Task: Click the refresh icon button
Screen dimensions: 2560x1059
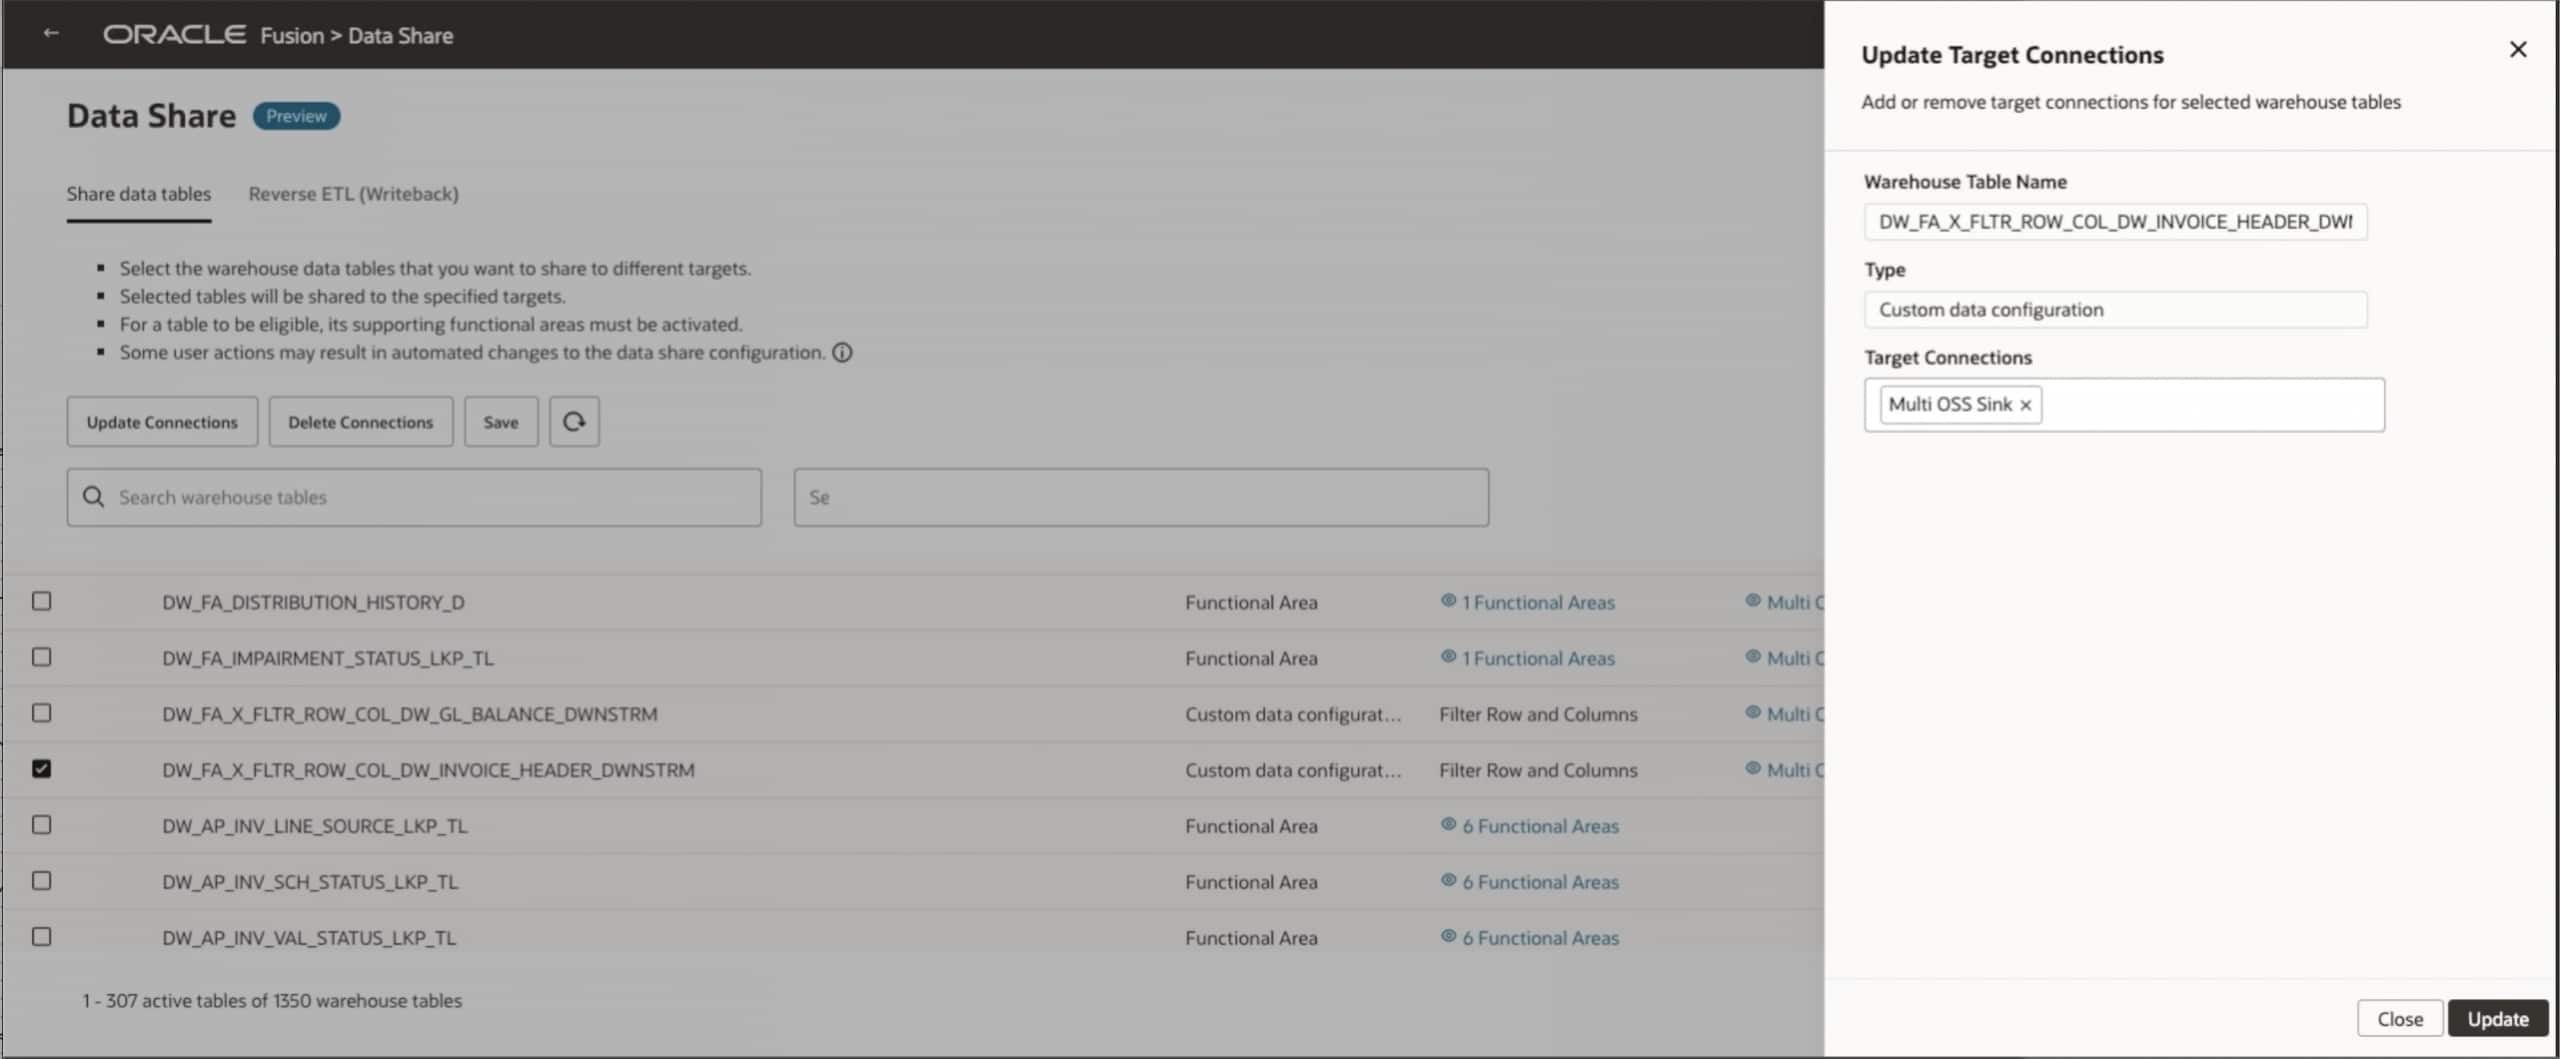Action: [x=574, y=422]
